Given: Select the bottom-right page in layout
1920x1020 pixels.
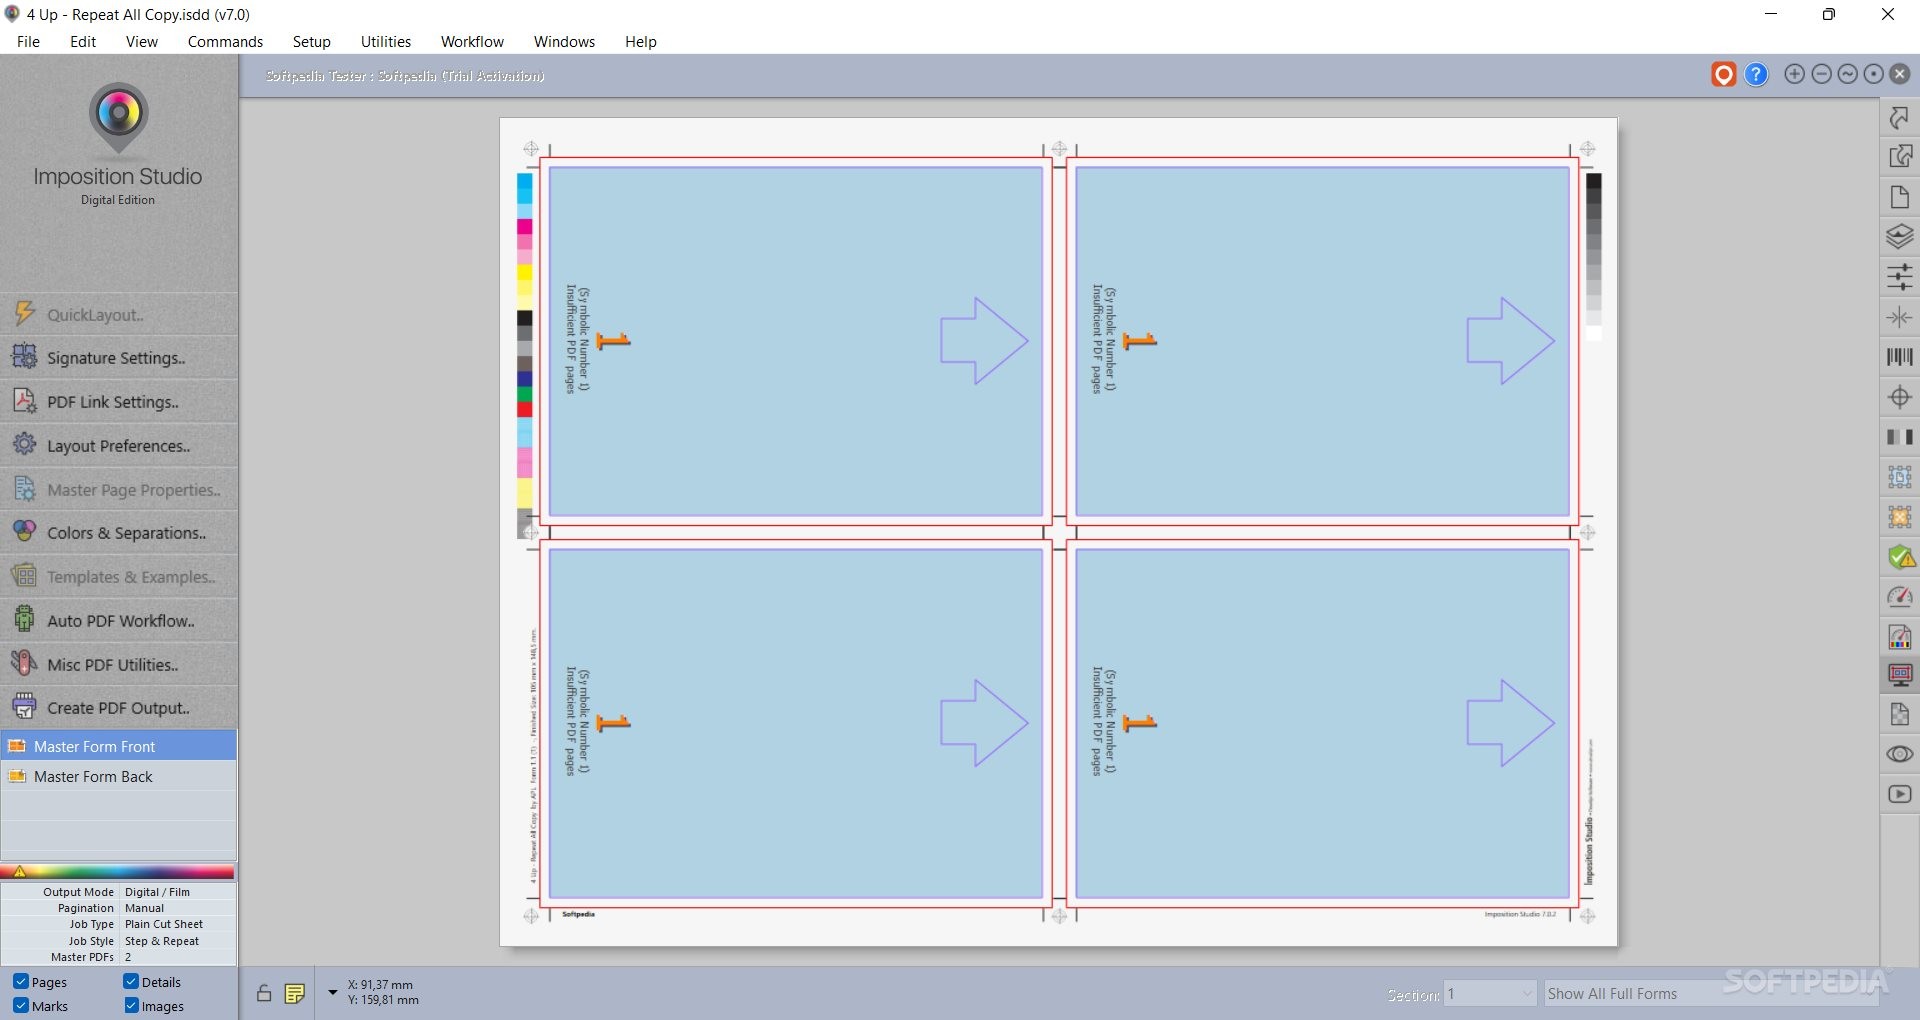Looking at the screenshot, I should tap(1322, 723).
